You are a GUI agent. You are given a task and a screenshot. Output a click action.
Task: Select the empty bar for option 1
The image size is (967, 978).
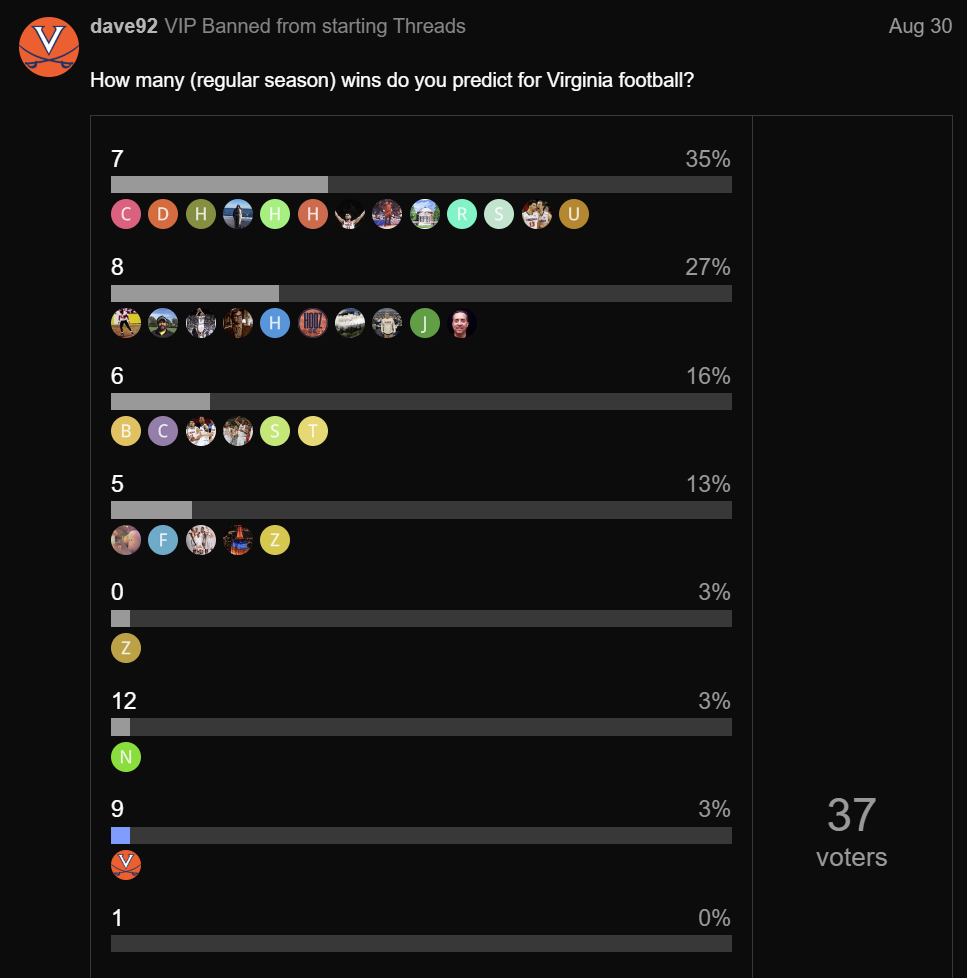[421, 944]
